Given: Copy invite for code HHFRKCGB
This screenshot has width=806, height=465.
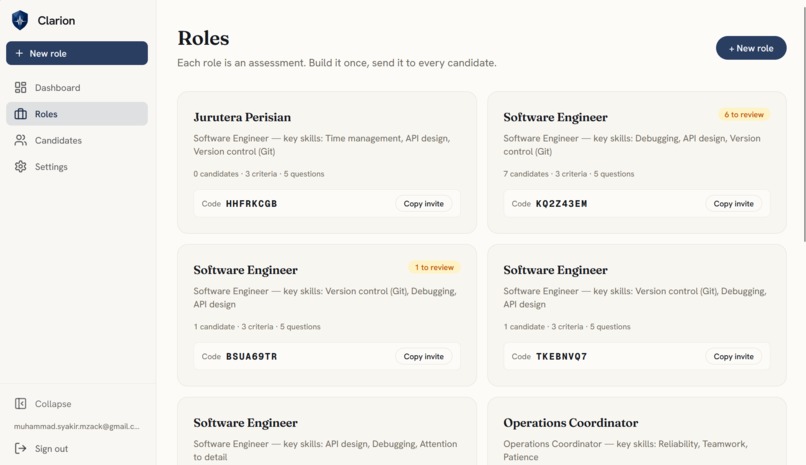Looking at the screenshot, I should click(423, 203).
